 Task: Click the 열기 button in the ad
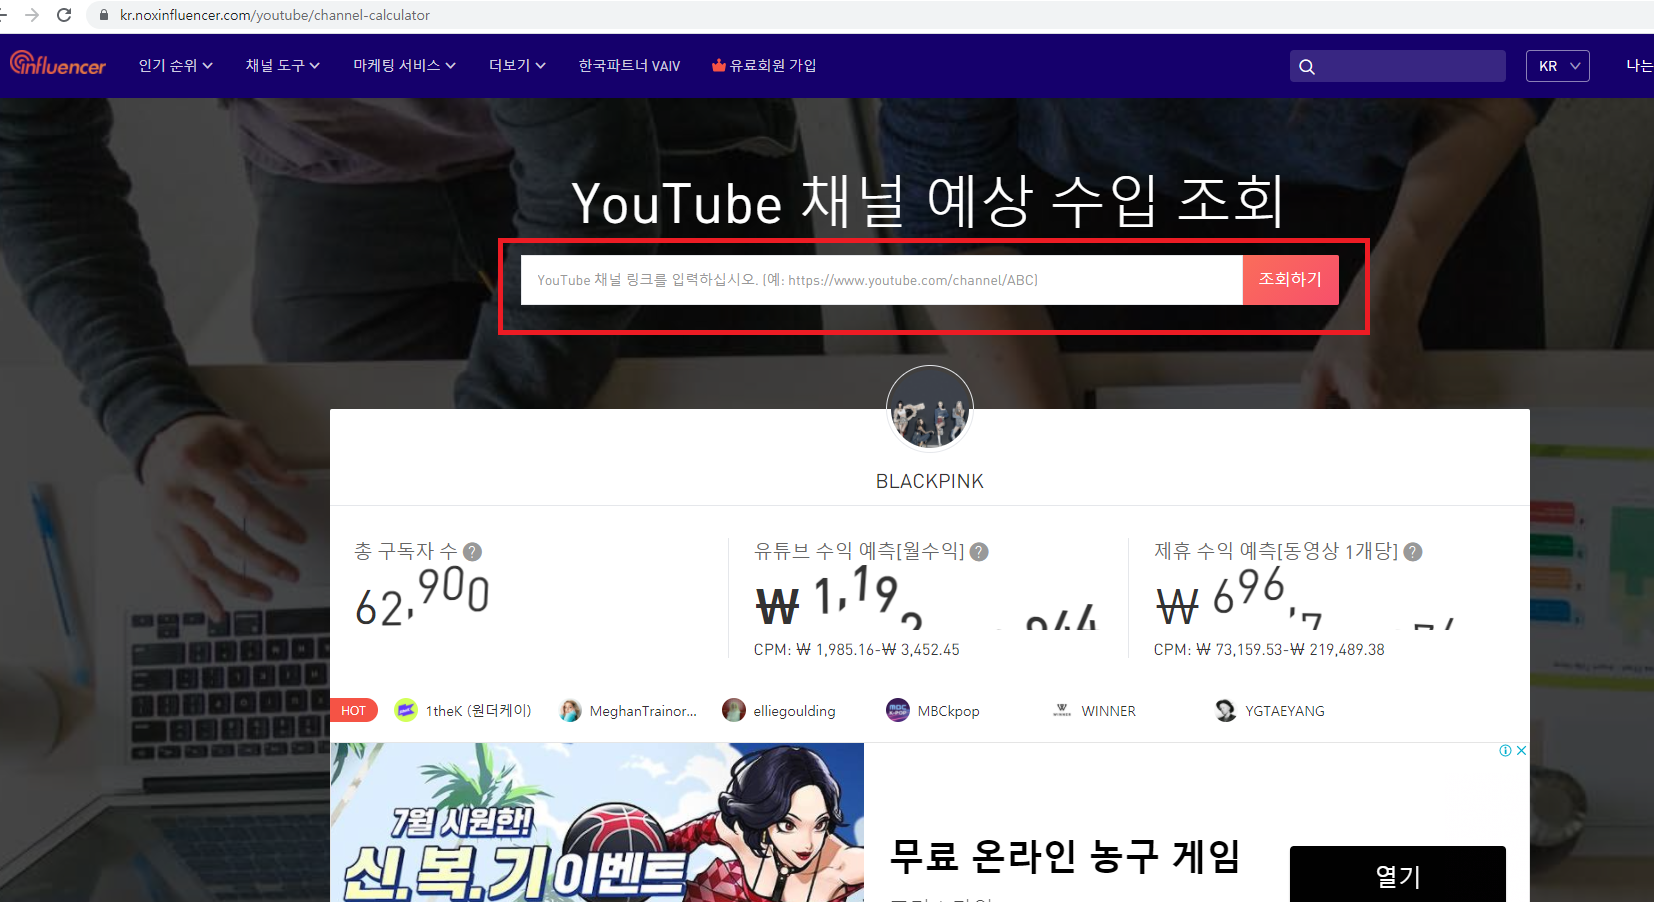pos(1397,875)
